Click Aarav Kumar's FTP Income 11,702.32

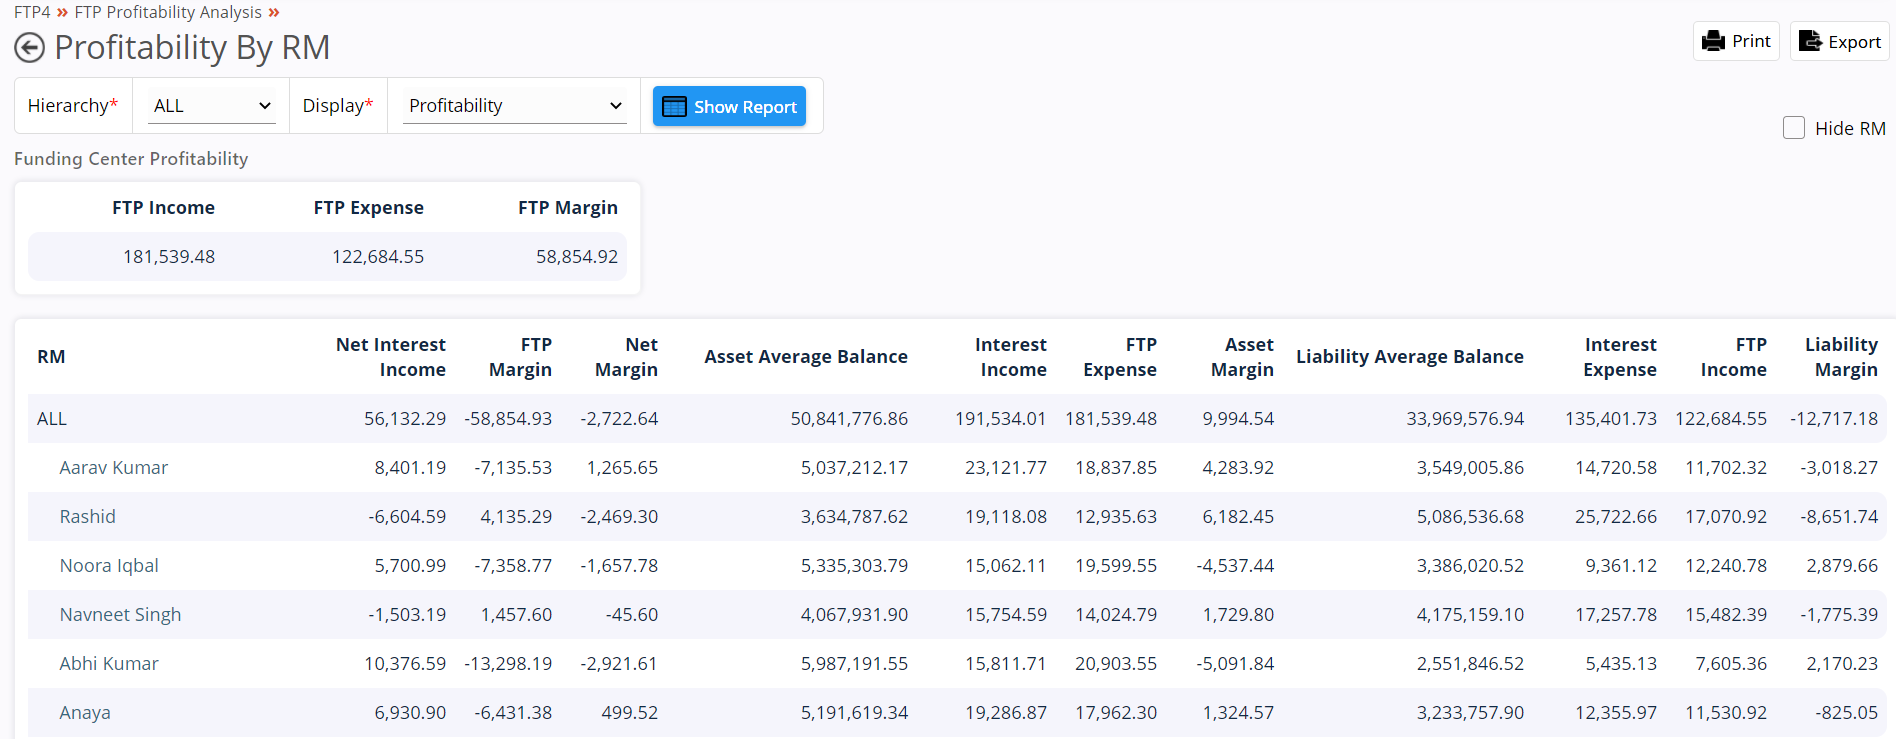click(x=1726, y=468)
